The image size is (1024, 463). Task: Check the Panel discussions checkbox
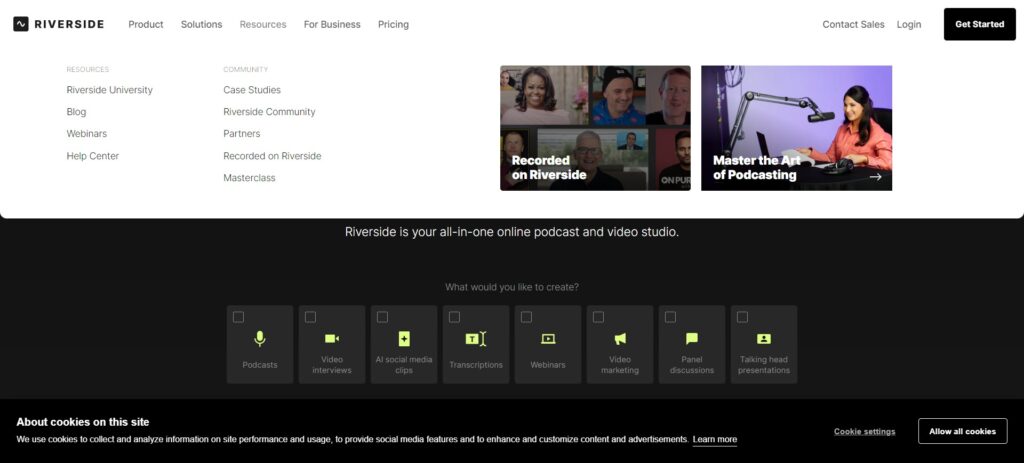click(670, 317)
